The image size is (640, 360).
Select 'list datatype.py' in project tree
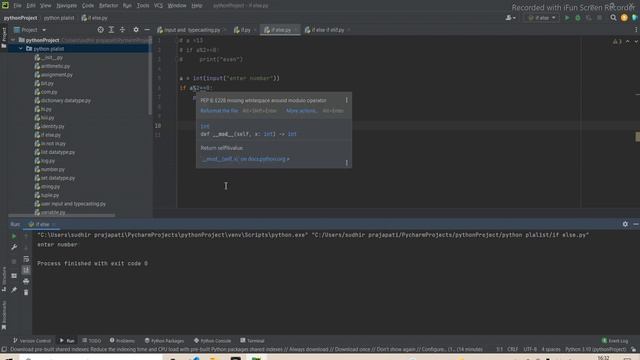[x=55, y=152]
